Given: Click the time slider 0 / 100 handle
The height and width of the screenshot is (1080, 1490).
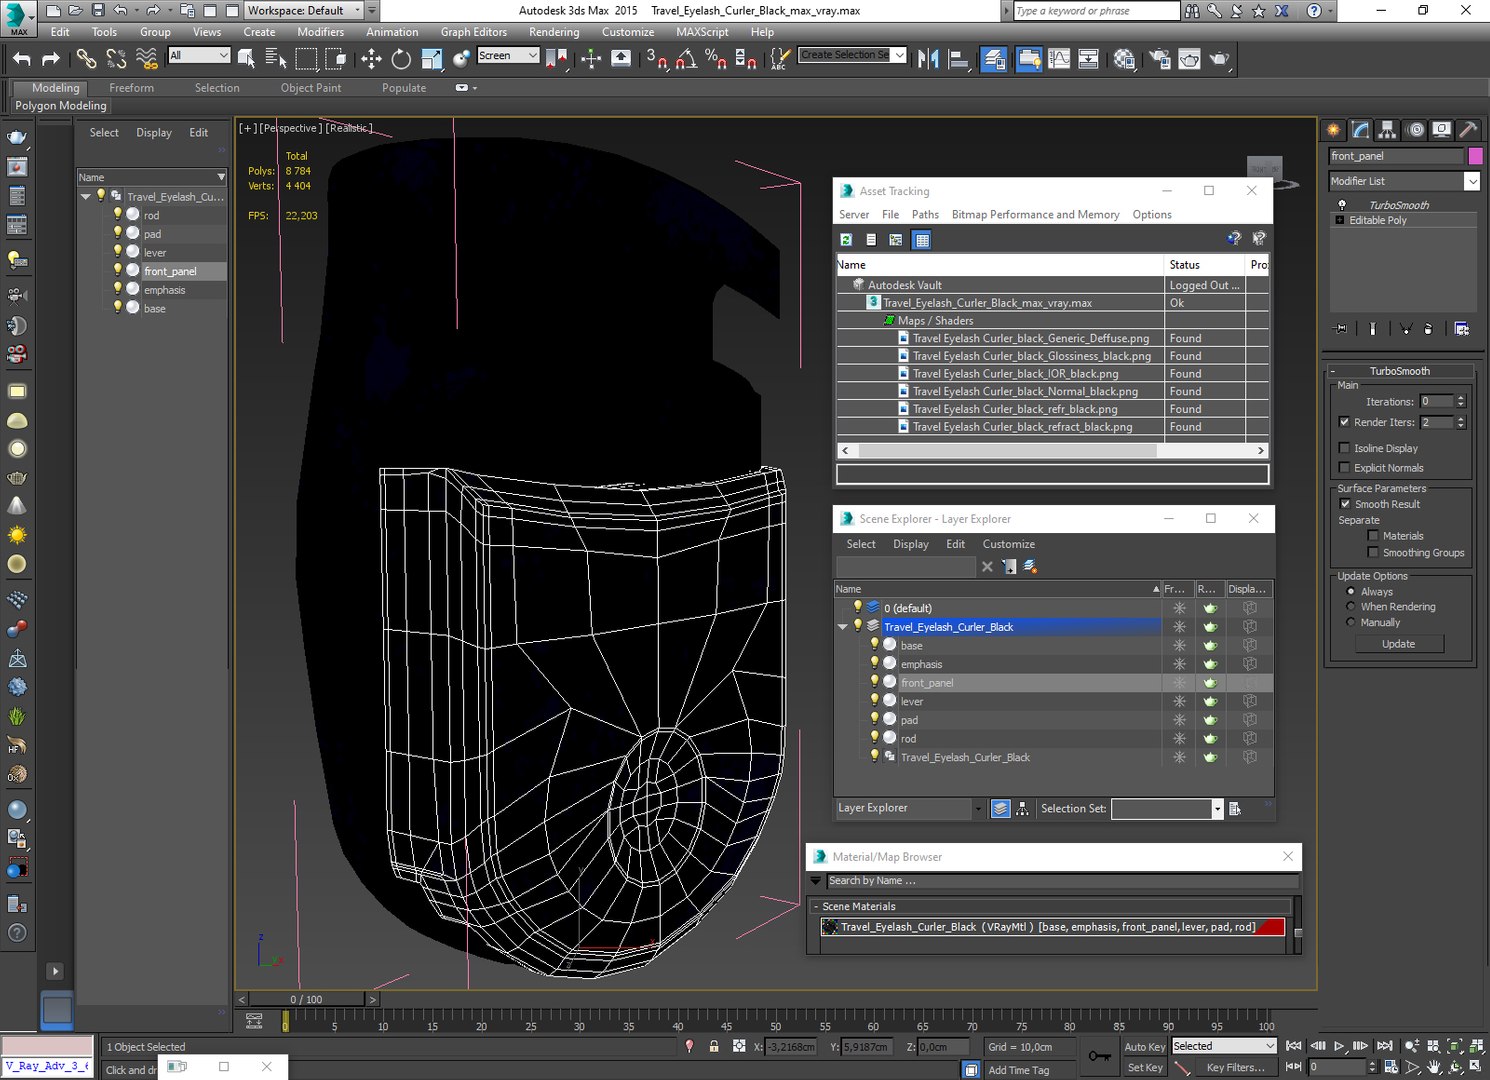Looking at the screenshot, I should (307, 999).
